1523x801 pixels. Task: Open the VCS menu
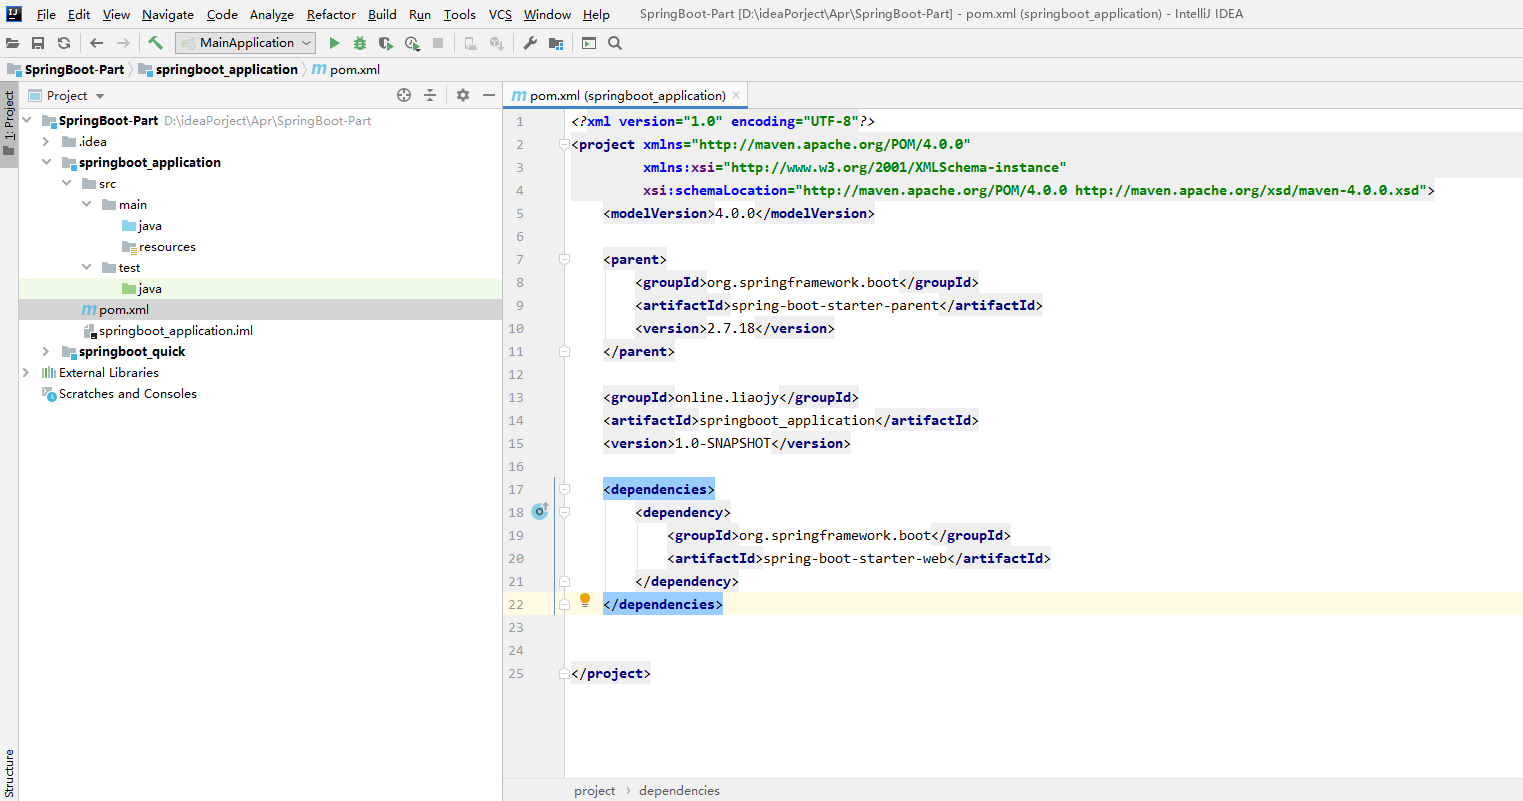click(x=500, y=14)
